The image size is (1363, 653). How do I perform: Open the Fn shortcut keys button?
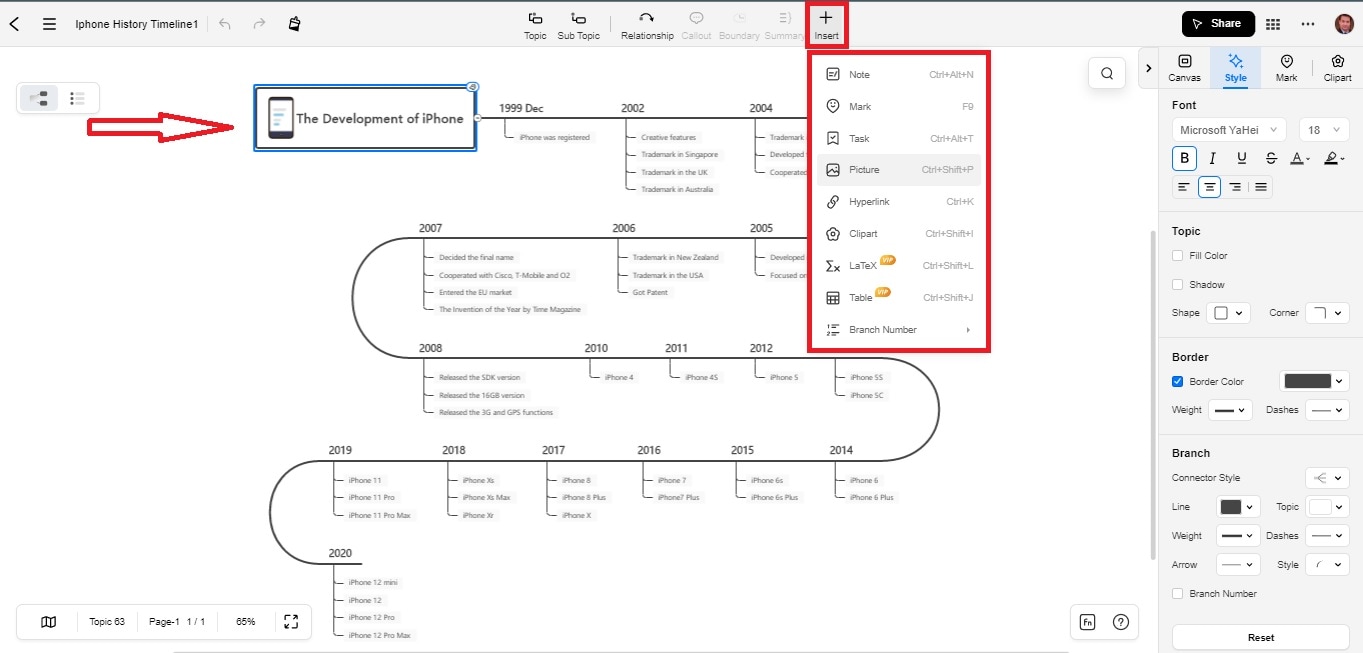(1087, 622)
